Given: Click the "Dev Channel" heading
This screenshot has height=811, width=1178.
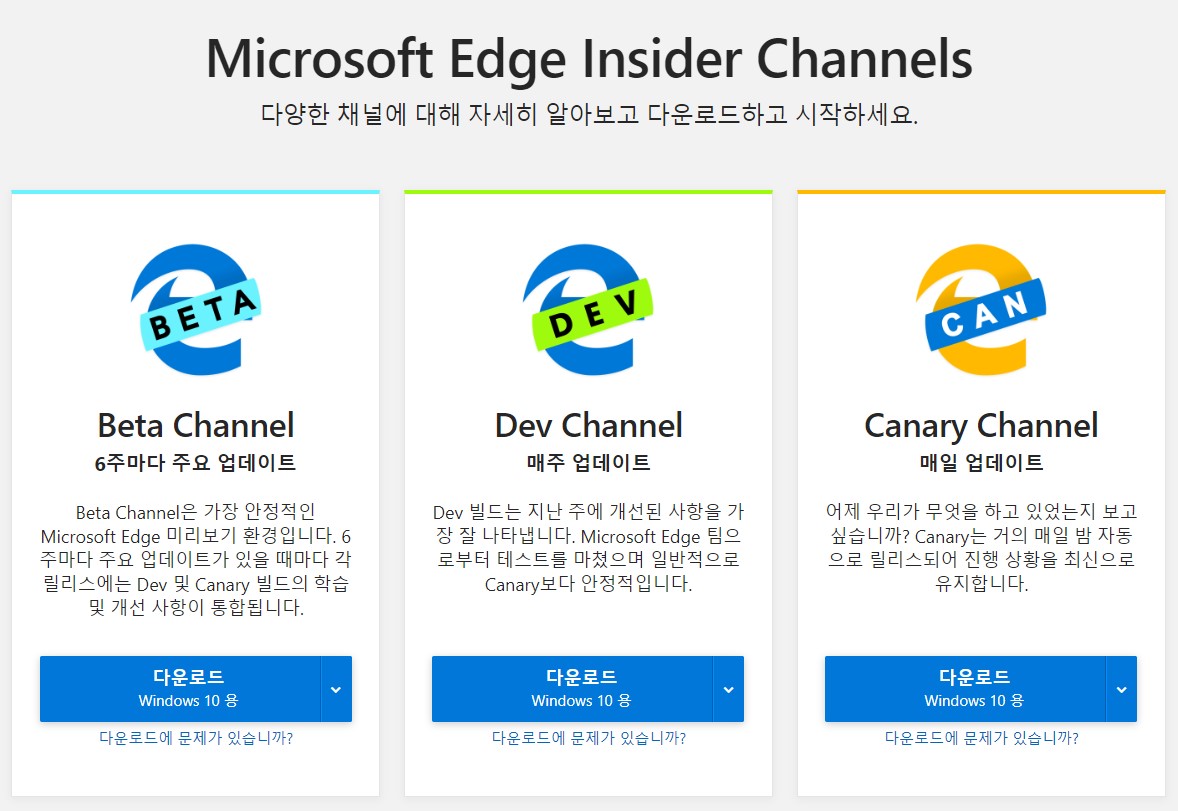Looking at the screenshot, I should coord(588,425).
